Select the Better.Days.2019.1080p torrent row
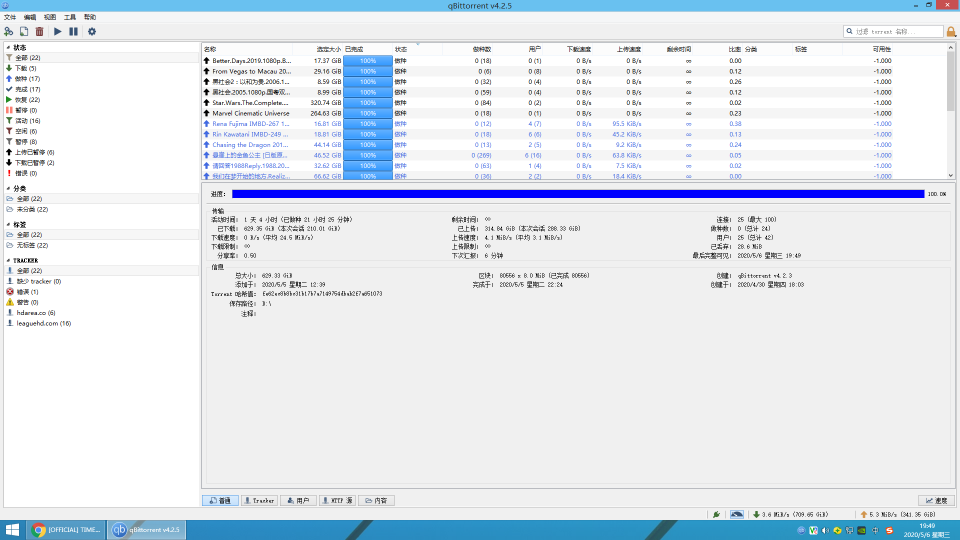This screenshot has height=540, width=960. [574, 61]
